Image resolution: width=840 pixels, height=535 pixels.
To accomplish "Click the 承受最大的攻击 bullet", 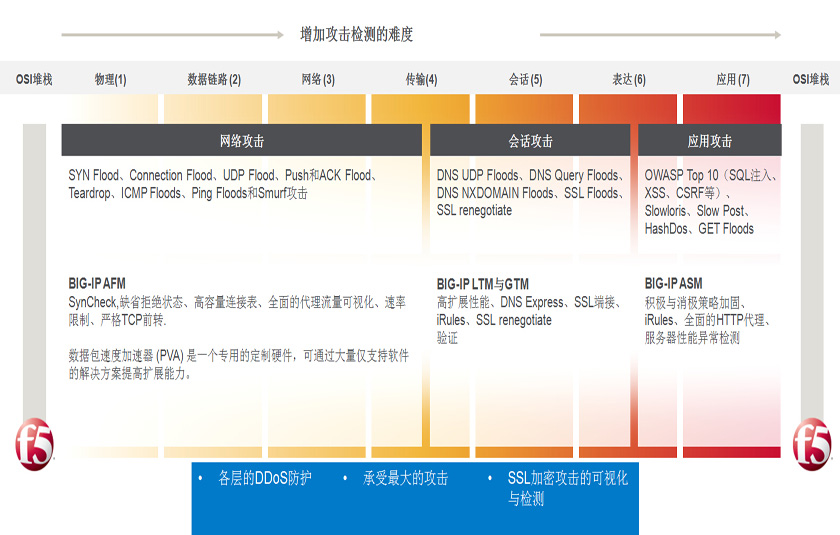I will 406,478.
